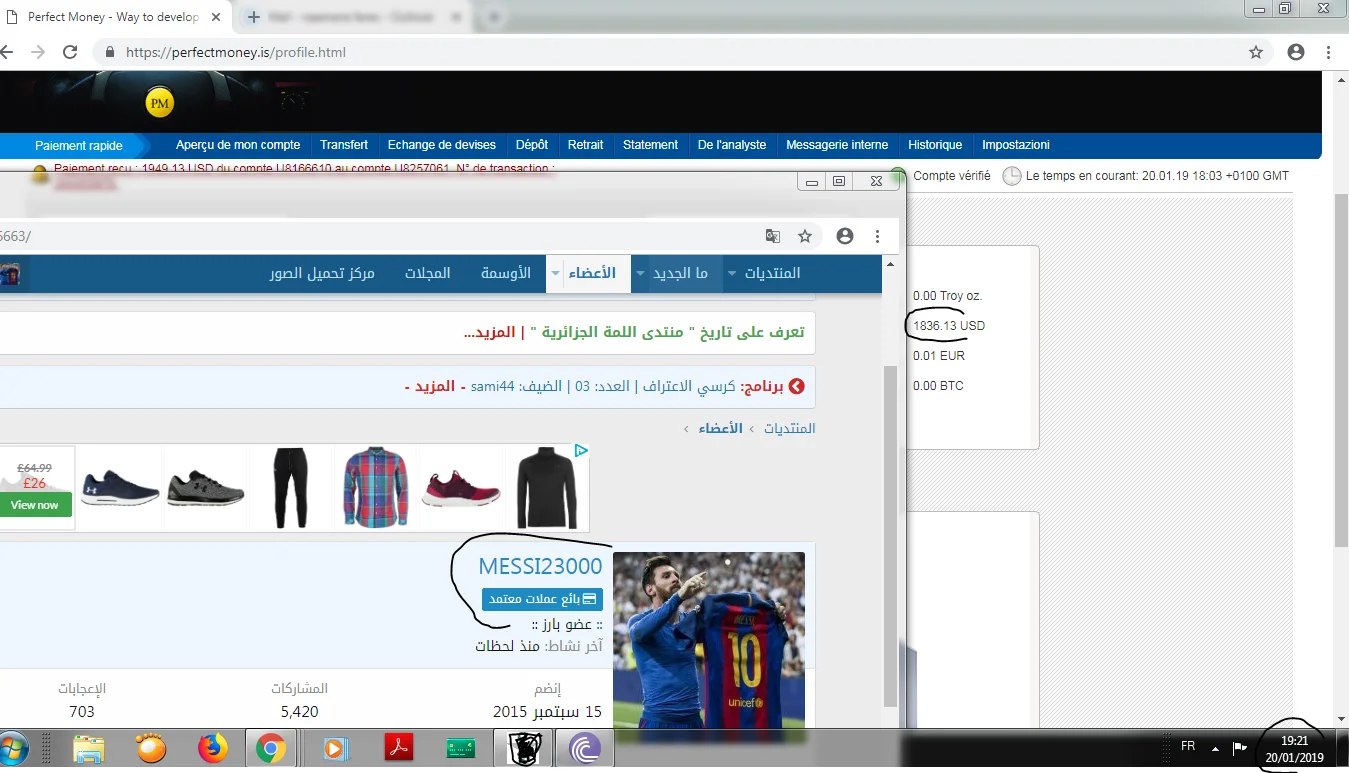Click the Messi profile avatar picture

tap(708, 640)
